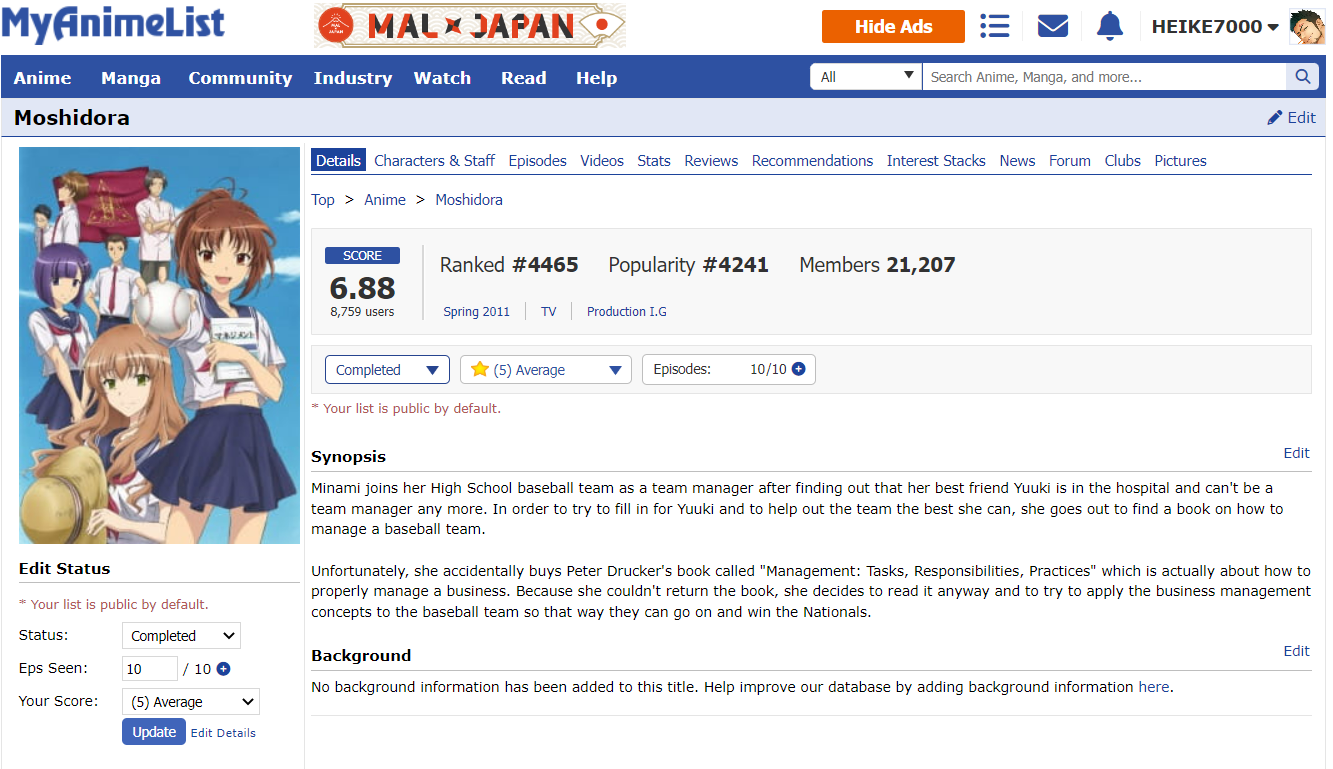Open notifications bell icon
The image size is (1333, 769).
1110,26
